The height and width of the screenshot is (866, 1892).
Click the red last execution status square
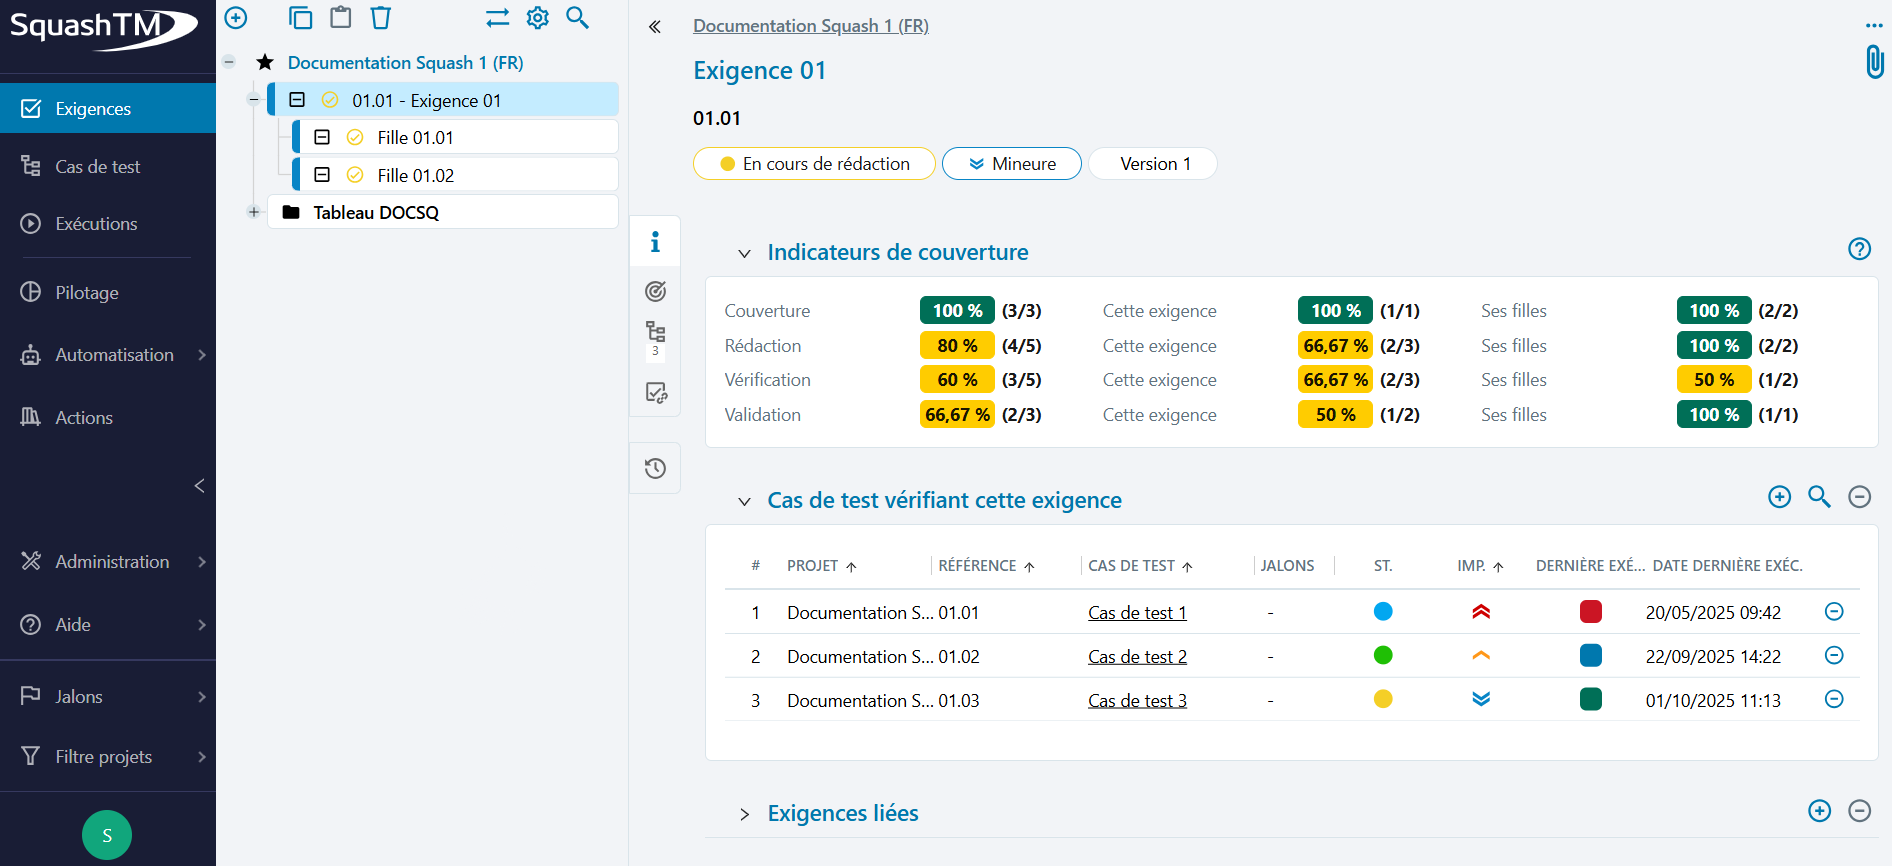coord(1590,612)
